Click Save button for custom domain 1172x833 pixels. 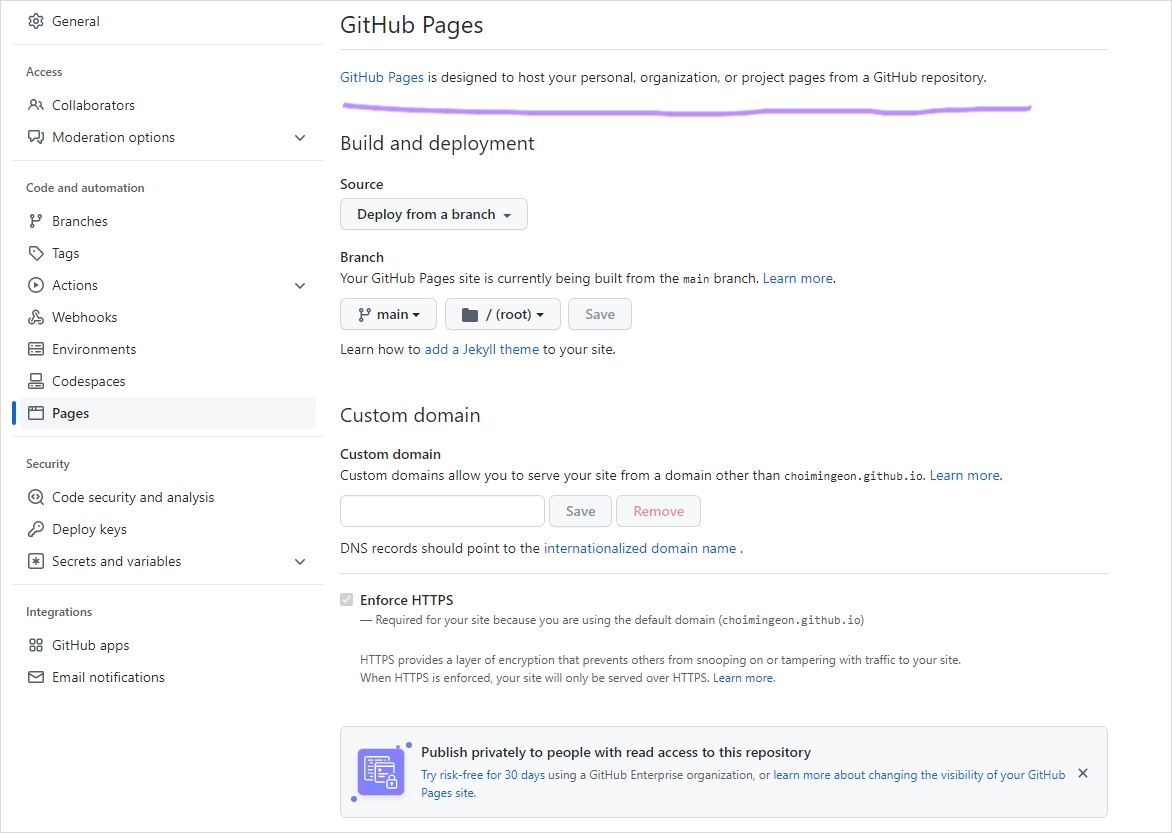[580, 511]
